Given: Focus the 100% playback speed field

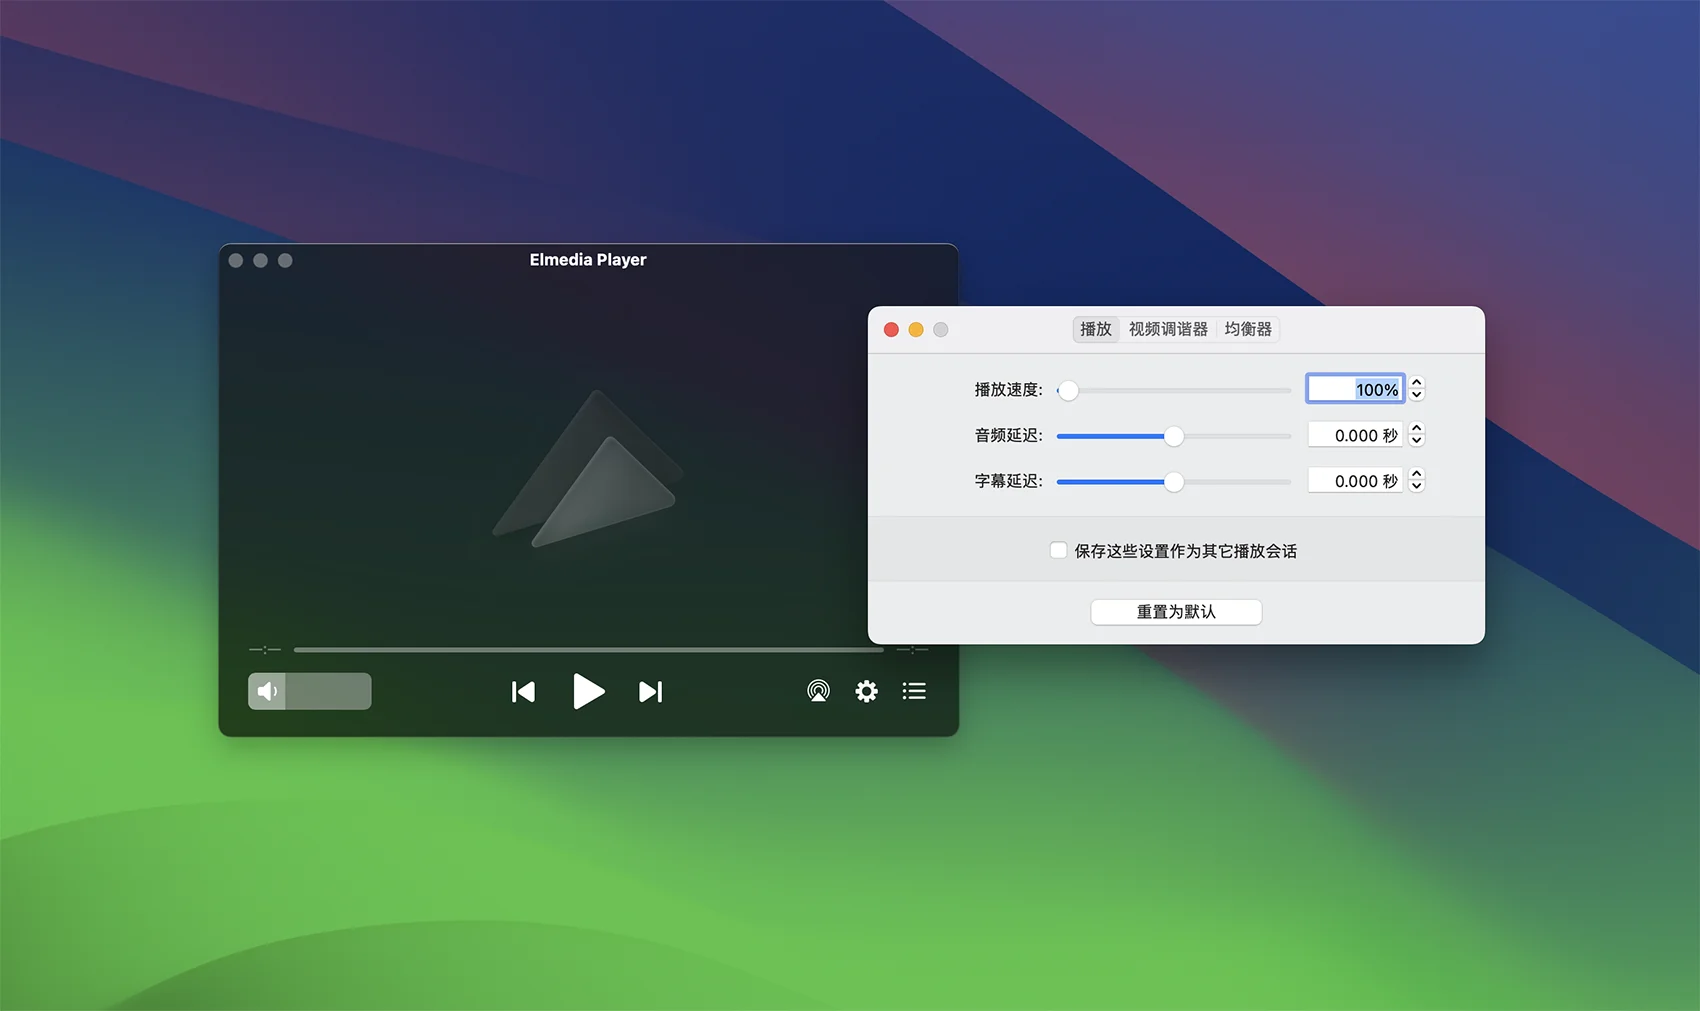Looking at the screenshot, I should (x=1355, y=389).
